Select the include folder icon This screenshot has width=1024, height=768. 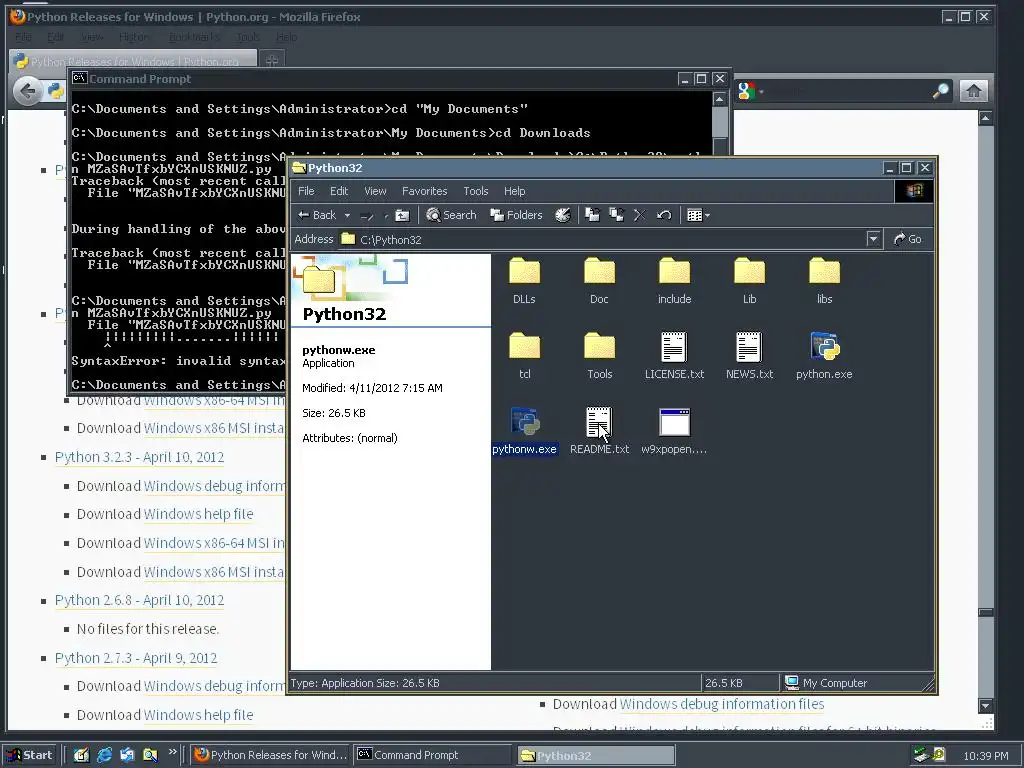pyautogui.click(x=675, y=271)
